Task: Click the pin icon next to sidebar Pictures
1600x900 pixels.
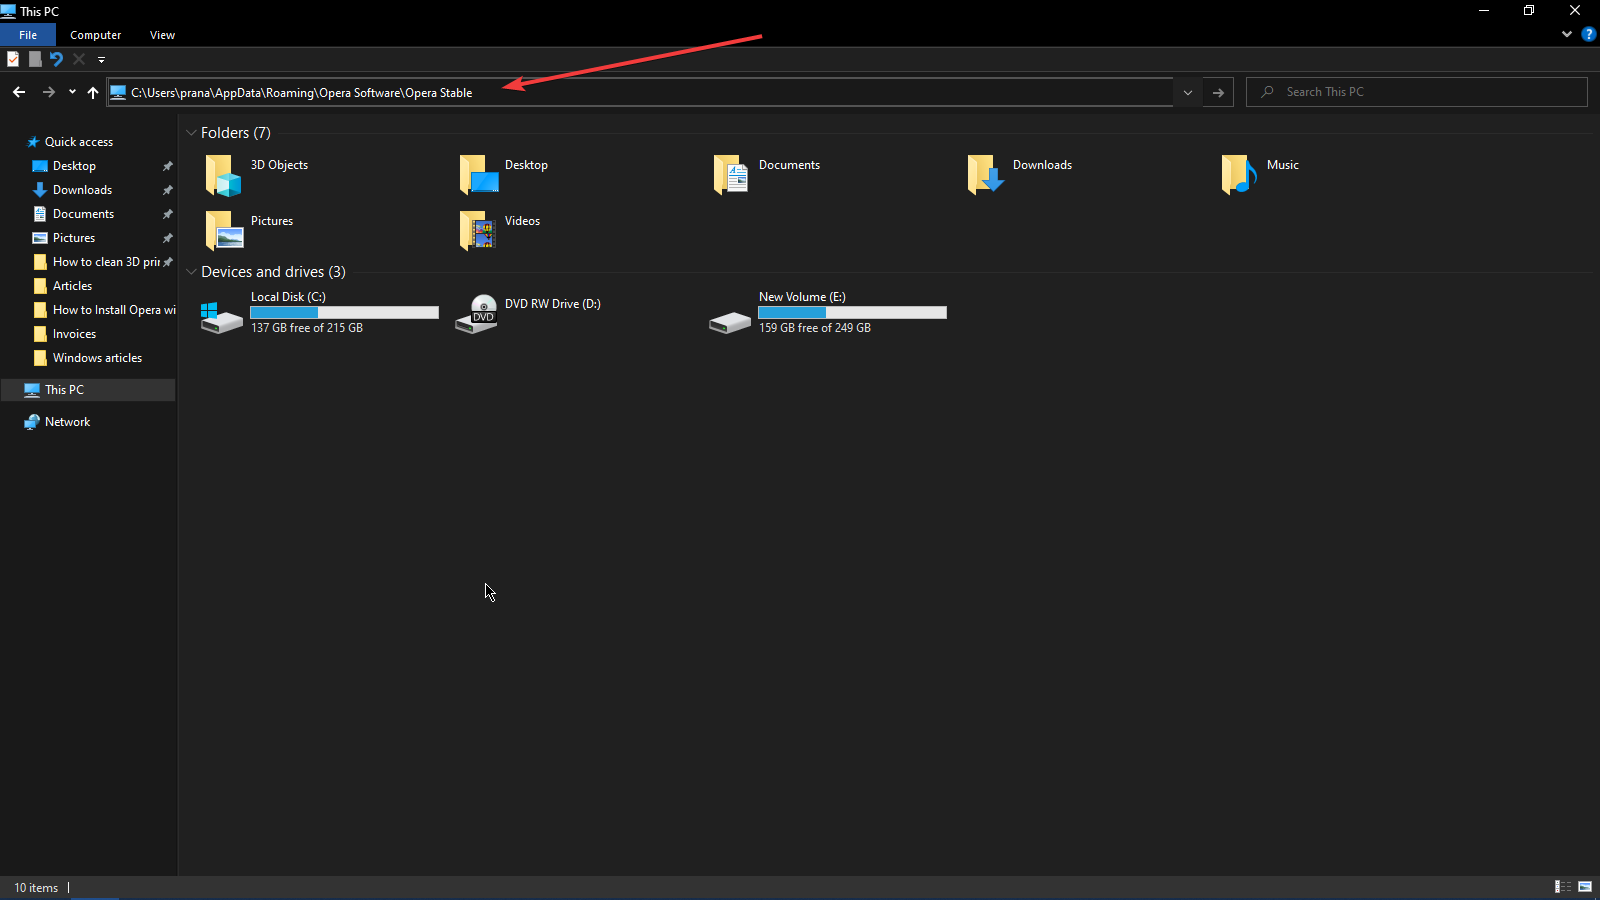Action: pos(168,238)
